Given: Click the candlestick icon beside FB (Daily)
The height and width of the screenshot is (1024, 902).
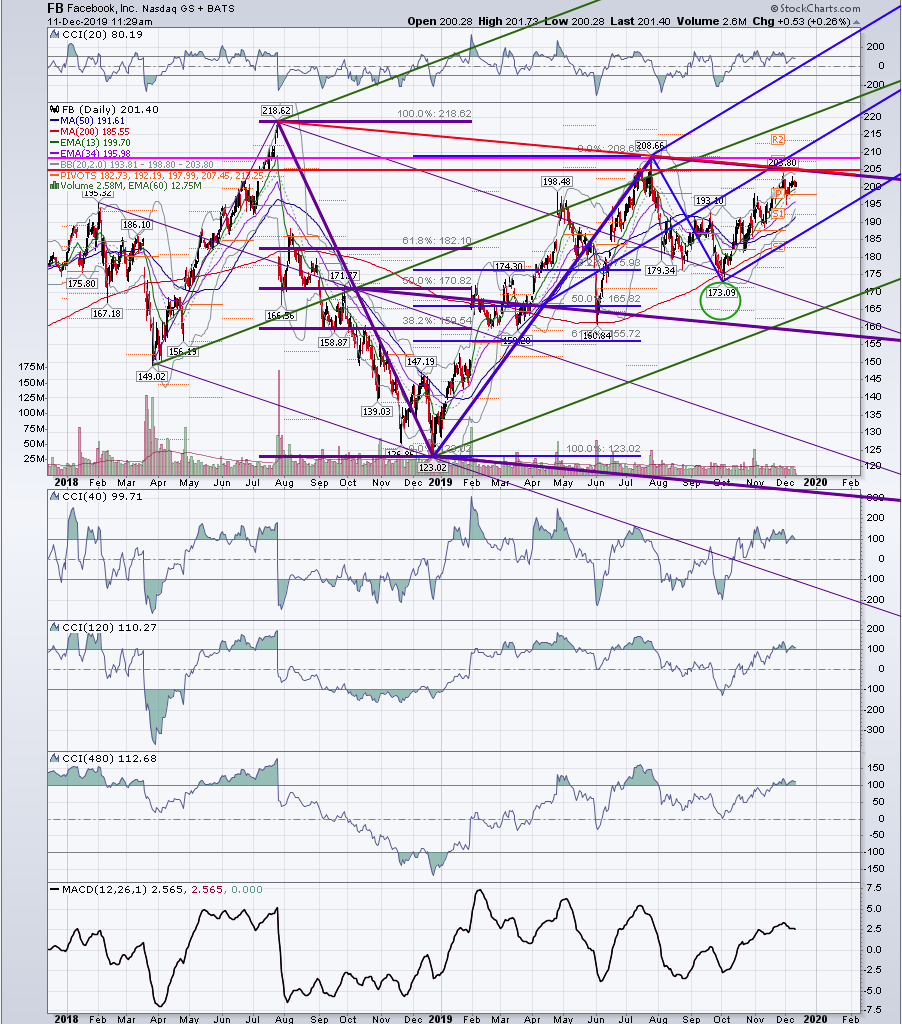Looking at the screenshot, I should (54, 110).
